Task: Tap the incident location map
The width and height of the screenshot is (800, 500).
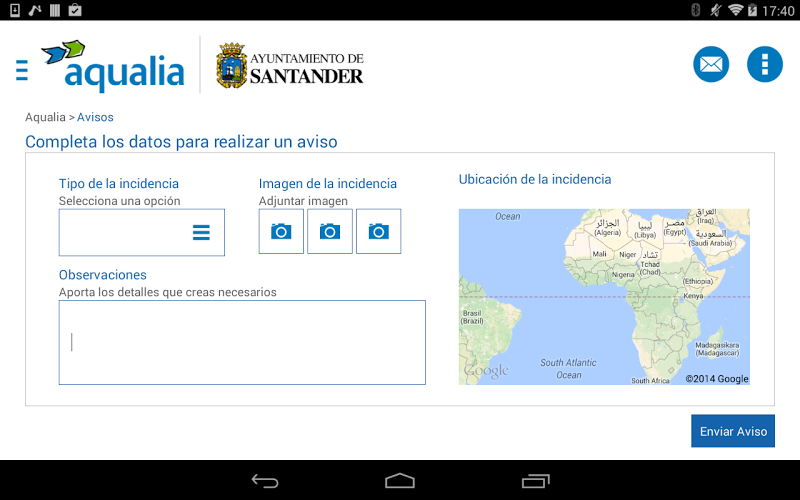Action: coord(604,296)
